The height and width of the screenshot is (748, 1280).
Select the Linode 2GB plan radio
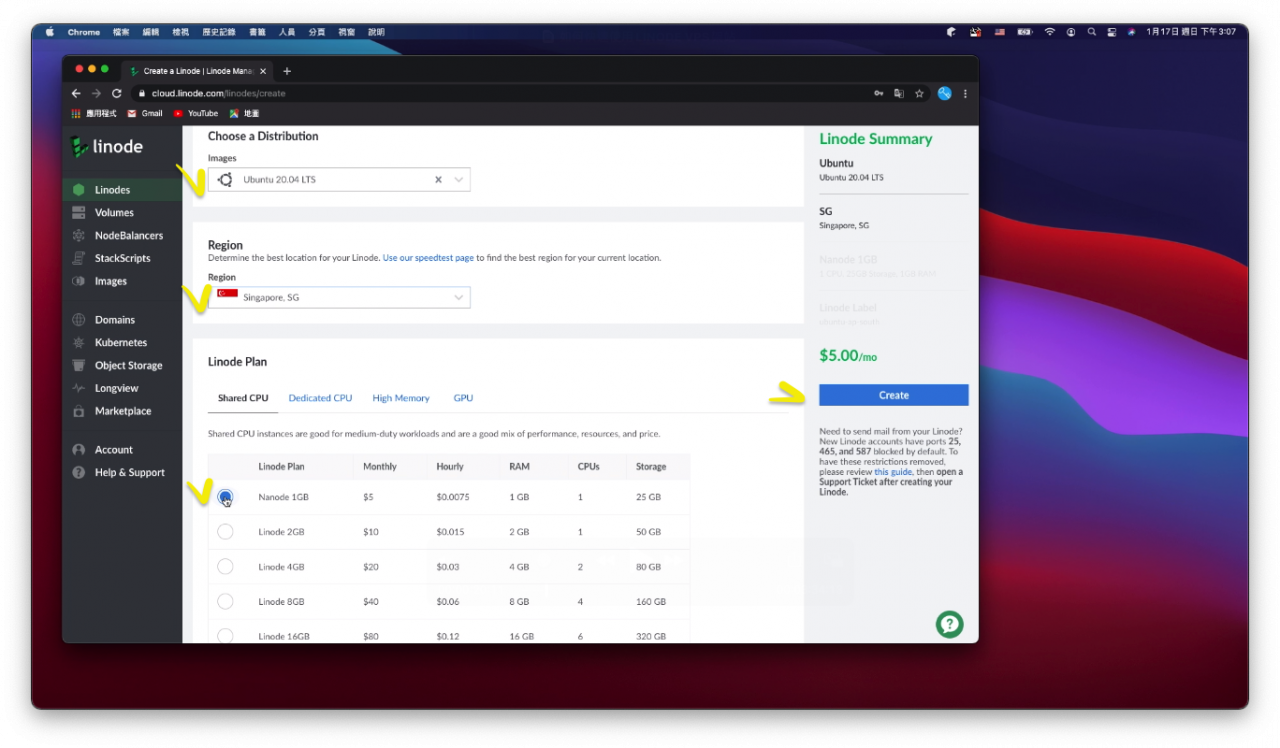pos(225,532)
